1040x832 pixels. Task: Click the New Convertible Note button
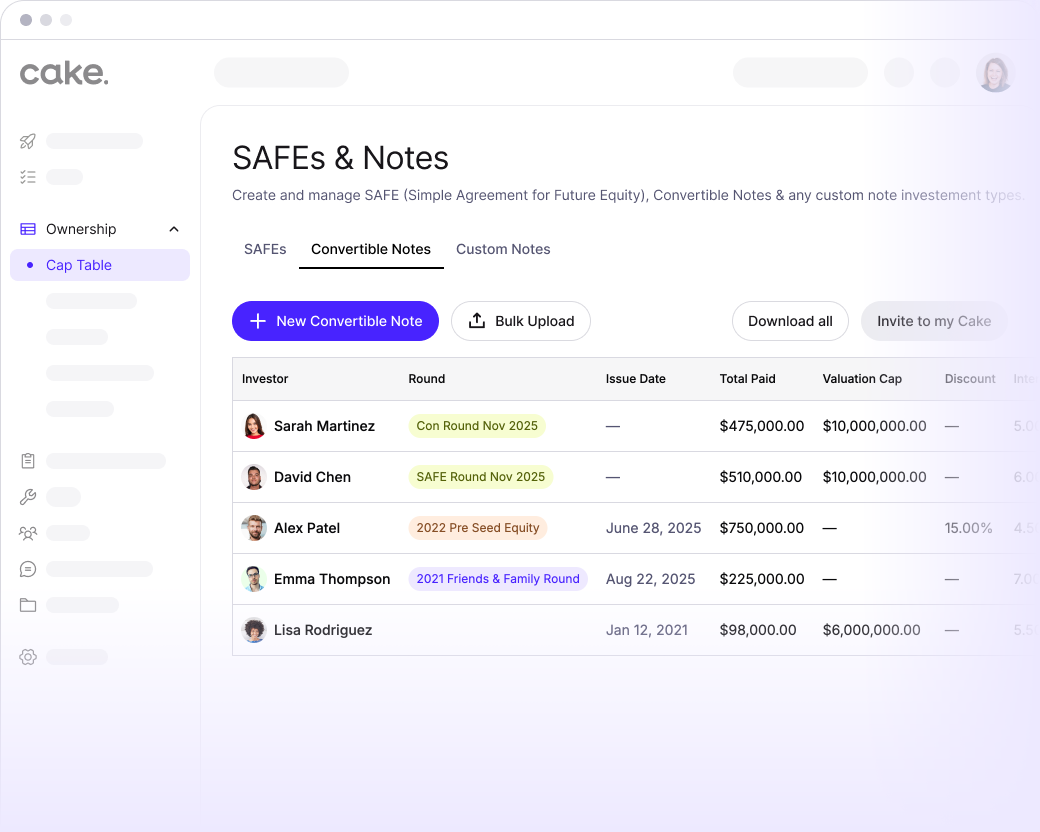click(335, 321)
